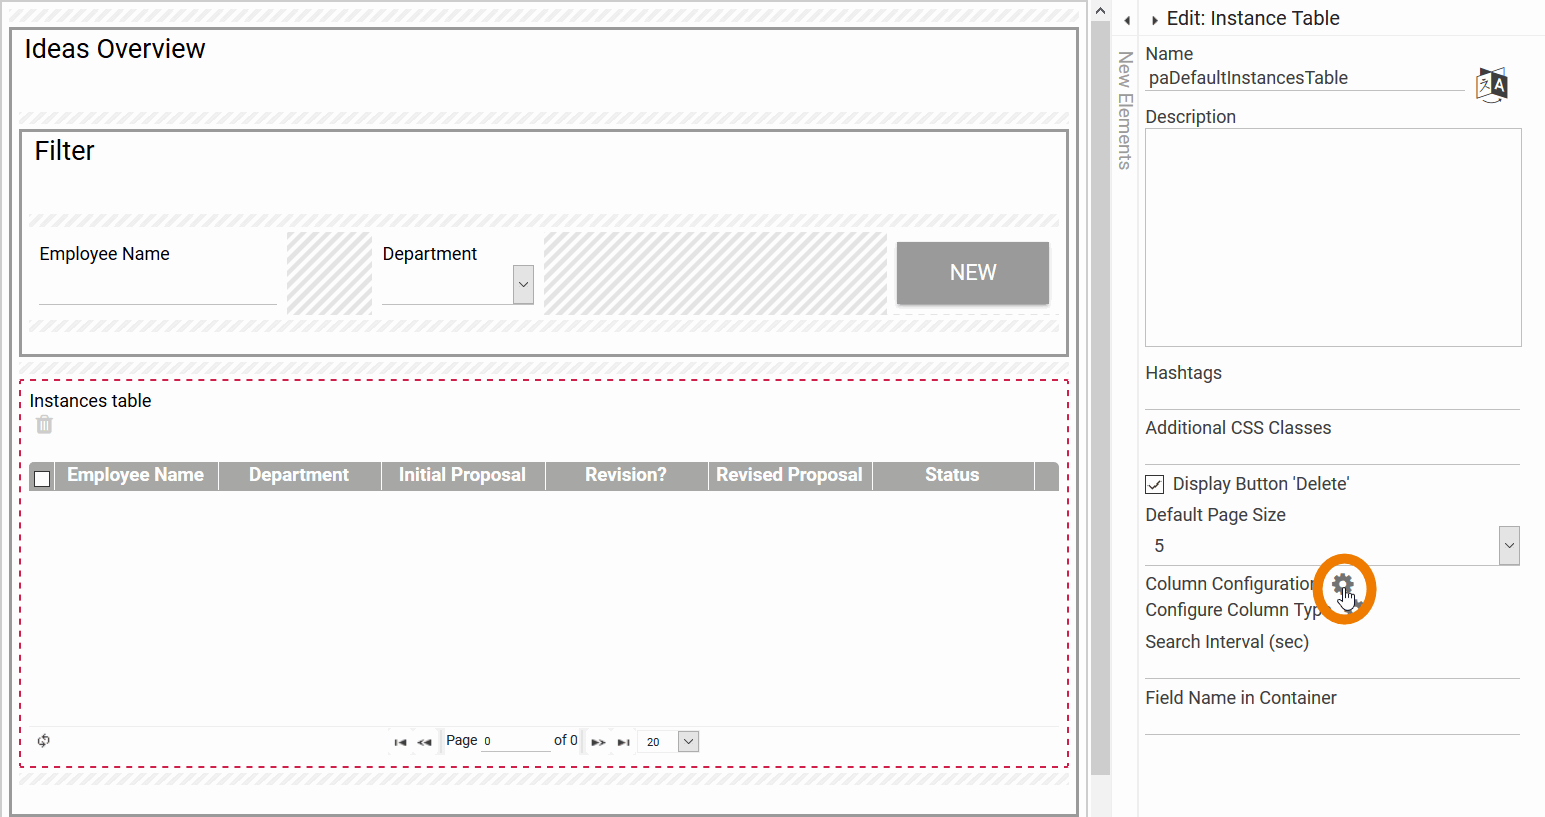1545x817 pixels.
Task: Click the refresh icon in the table footer
Action: (x=43, y=740)
